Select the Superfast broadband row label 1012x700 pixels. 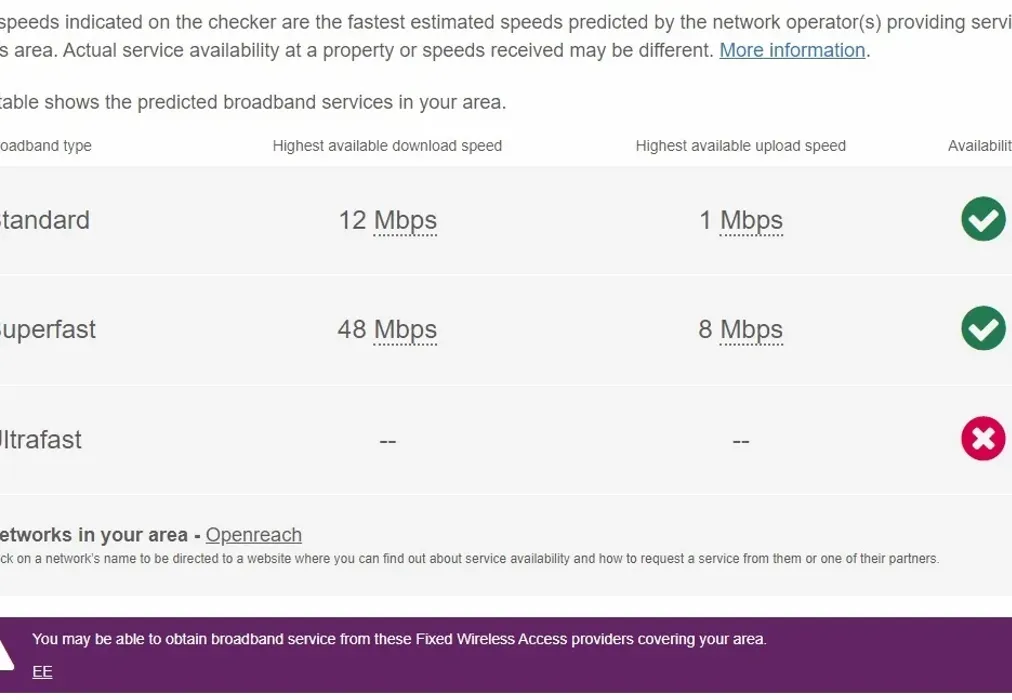tap(47, 329)
